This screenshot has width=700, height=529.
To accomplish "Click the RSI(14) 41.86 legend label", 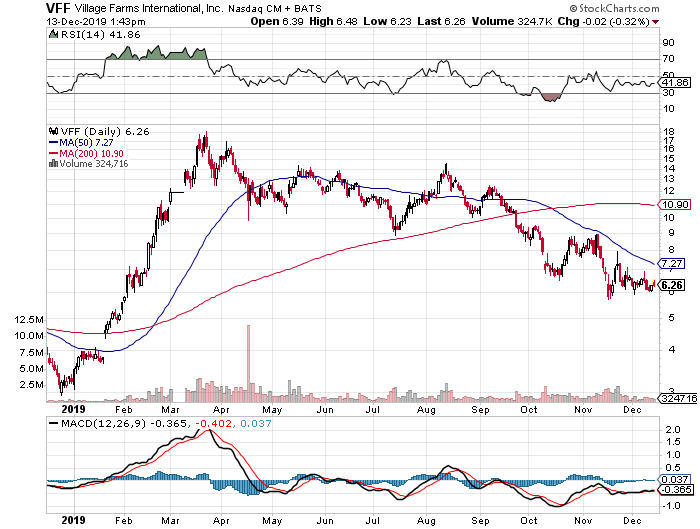I will [x=100, y=34].
